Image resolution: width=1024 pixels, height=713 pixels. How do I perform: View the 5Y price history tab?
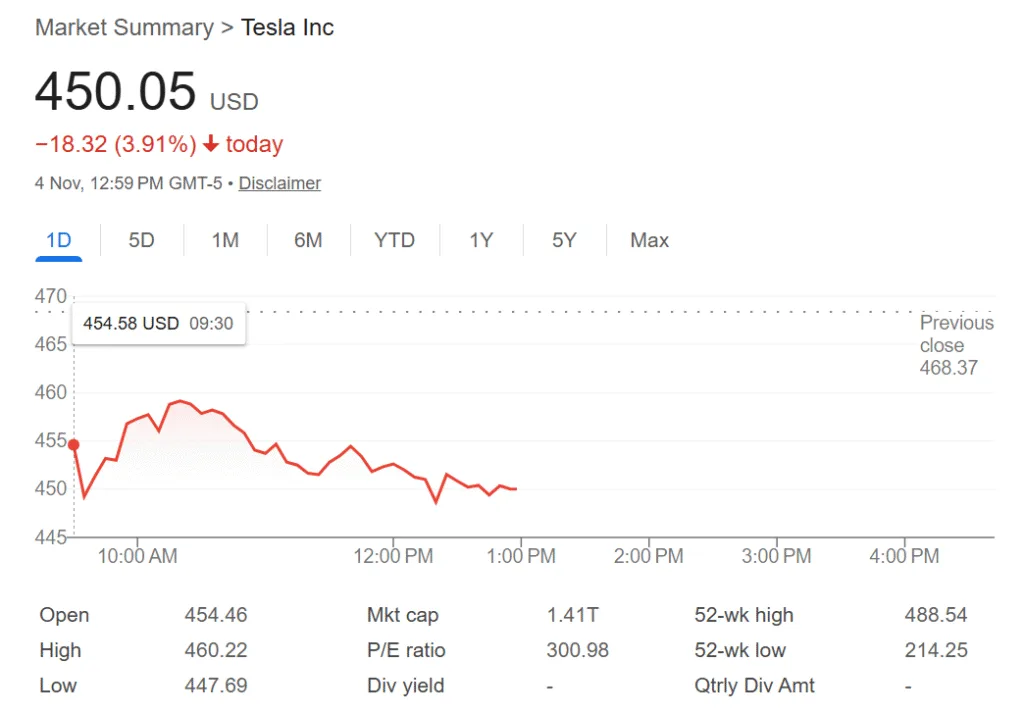click(x=564, y=240)
